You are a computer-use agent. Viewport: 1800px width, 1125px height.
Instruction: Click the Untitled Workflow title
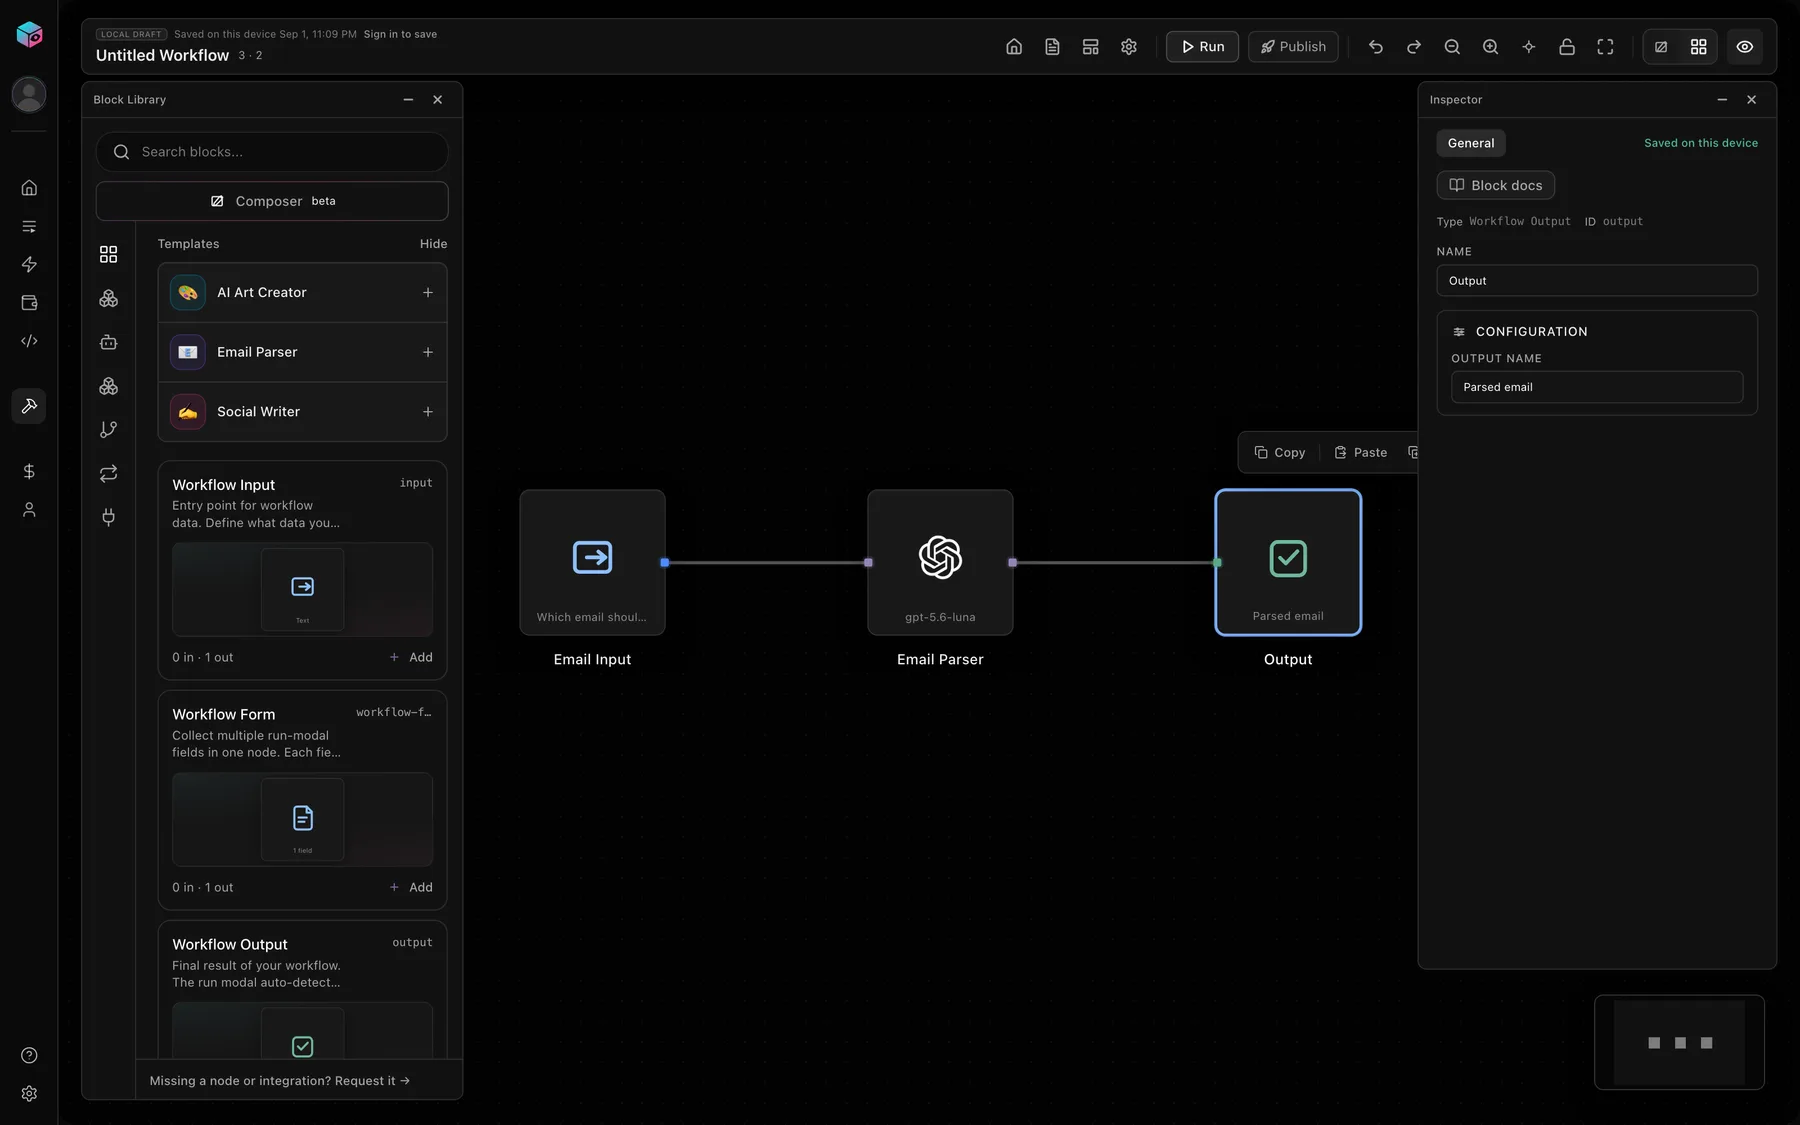point(162,56)
